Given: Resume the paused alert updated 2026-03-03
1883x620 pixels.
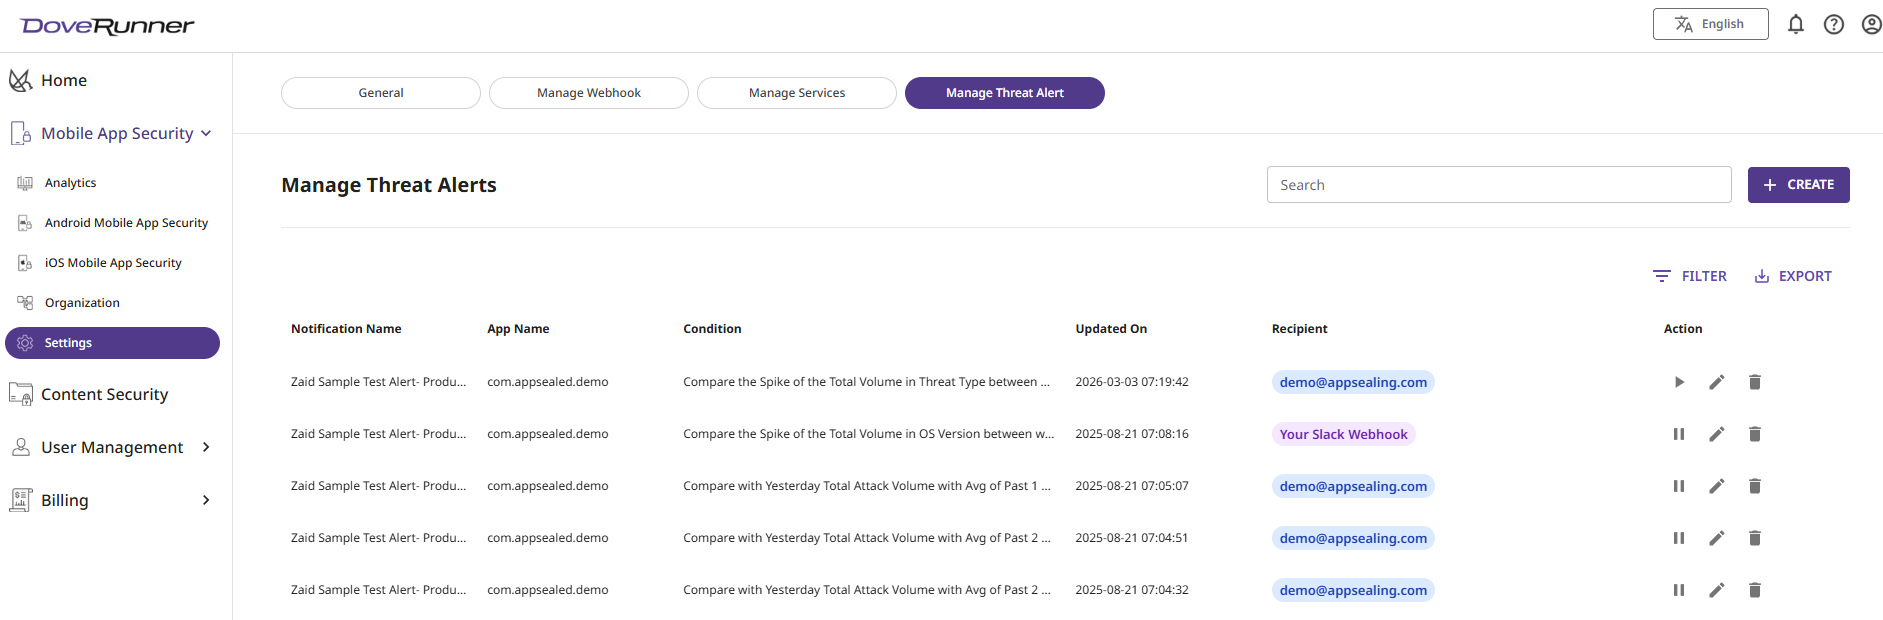Looking at the screenshot, I should pos(1679,382).
